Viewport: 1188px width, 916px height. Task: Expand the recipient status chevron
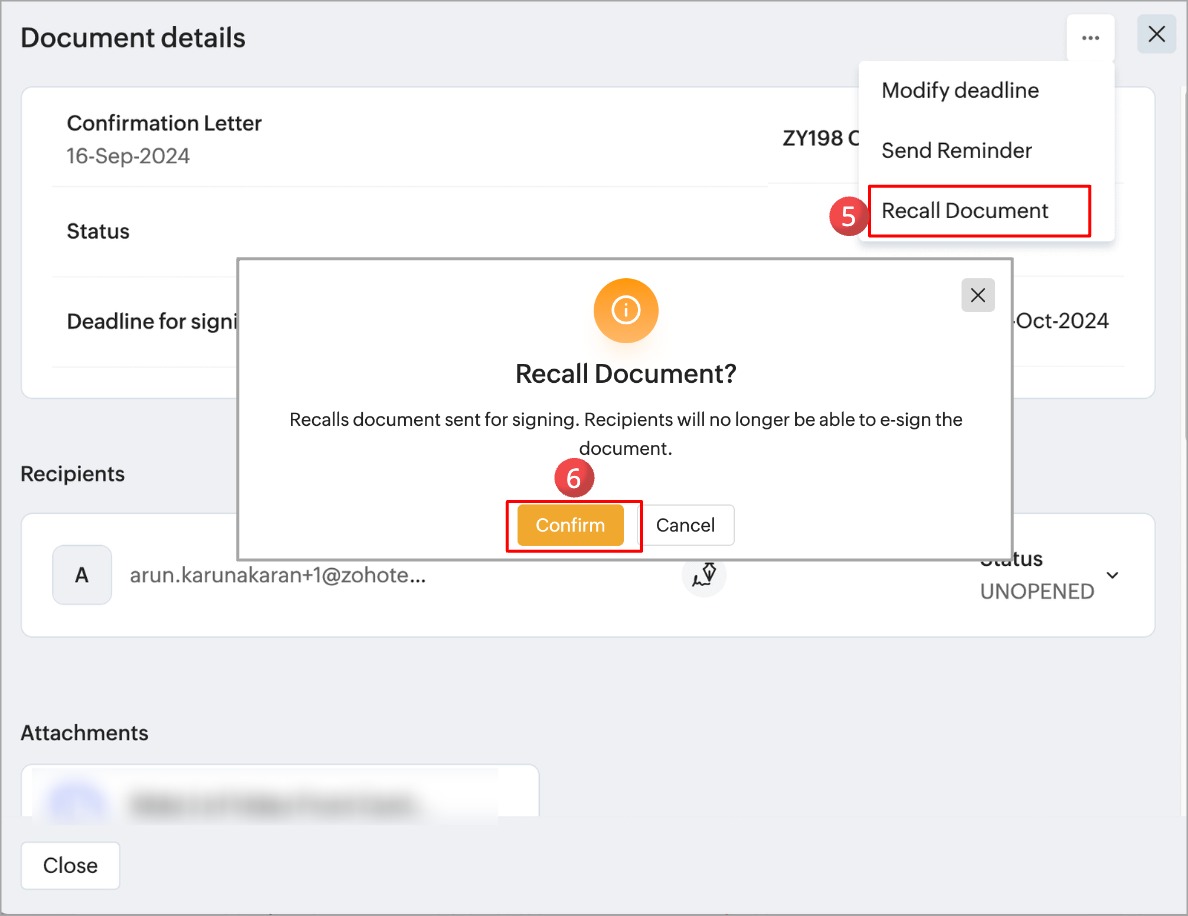point(1112,575)
